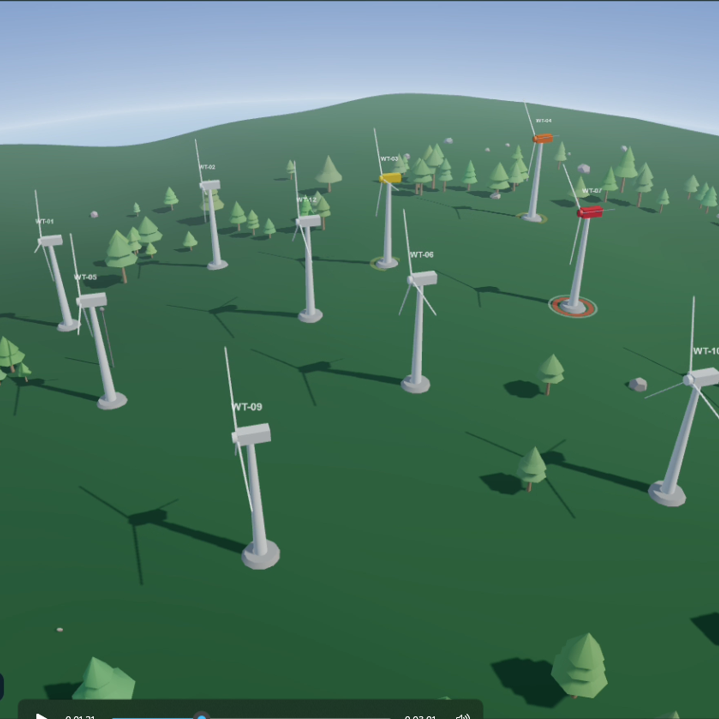Play the video with the play button

41,716
